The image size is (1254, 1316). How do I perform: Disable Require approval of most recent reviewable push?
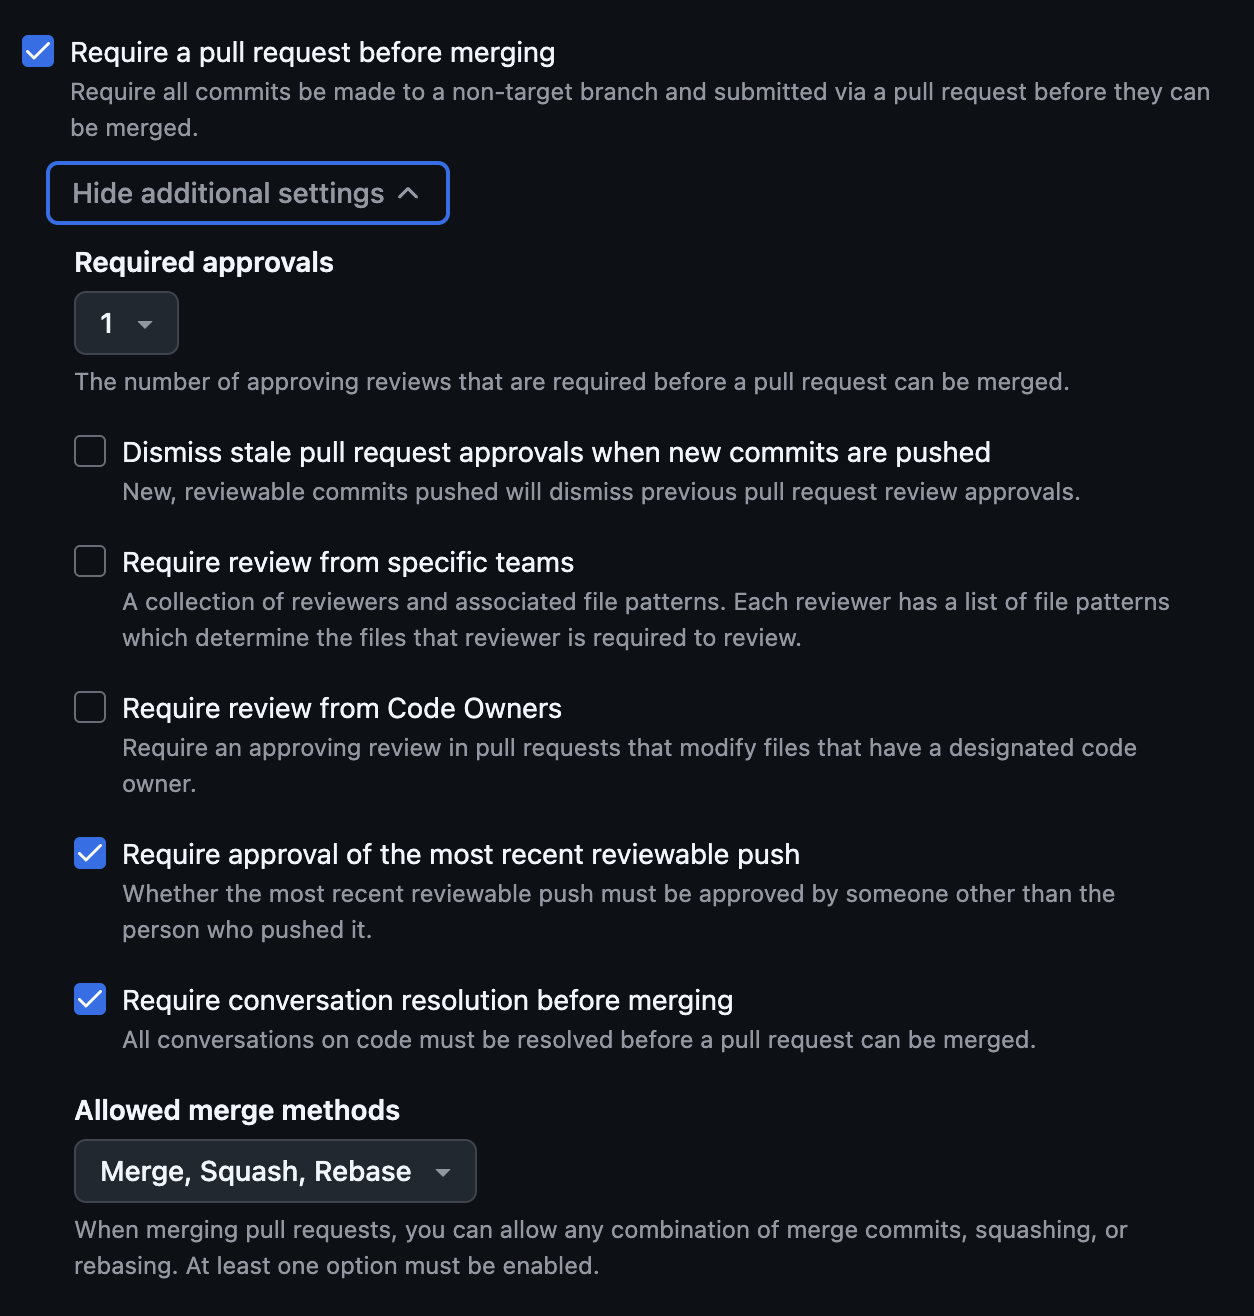pyautogui.click(x=90, y=853)
